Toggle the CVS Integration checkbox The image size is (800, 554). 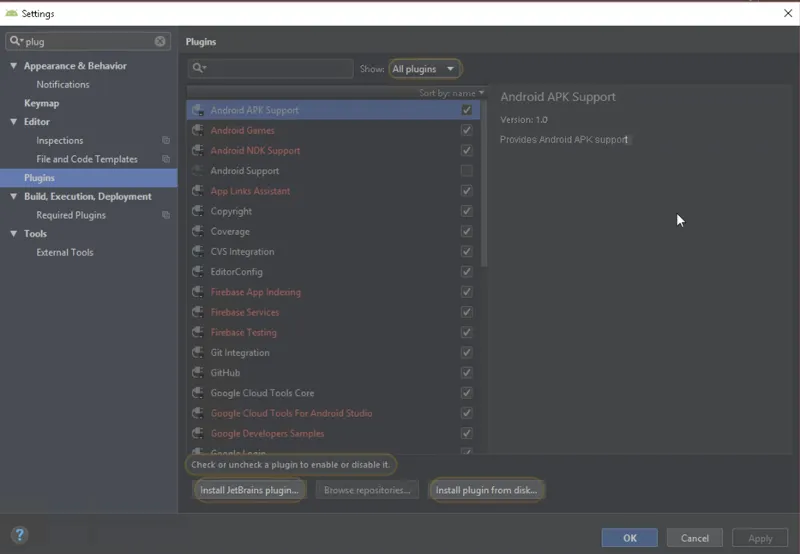(466, 251)
